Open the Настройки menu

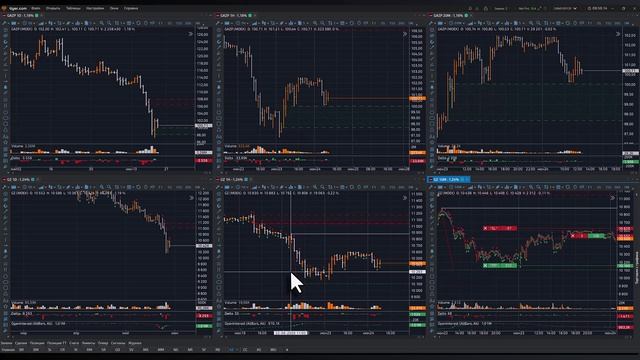pyautogui.click(x=95, y=8)
